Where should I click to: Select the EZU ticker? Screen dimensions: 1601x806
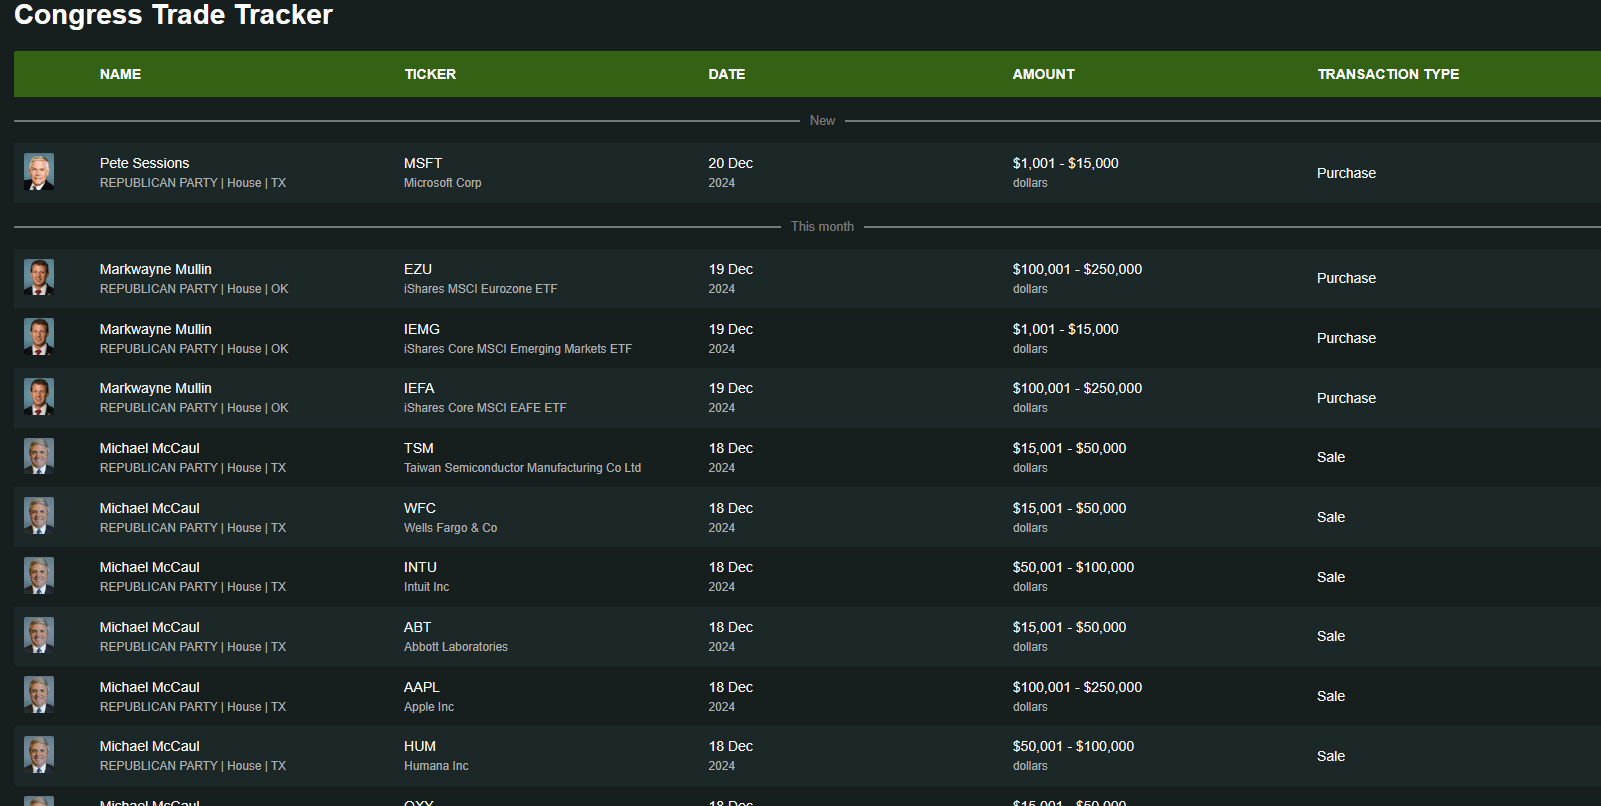pyautogui.click(x=418, y=269)
